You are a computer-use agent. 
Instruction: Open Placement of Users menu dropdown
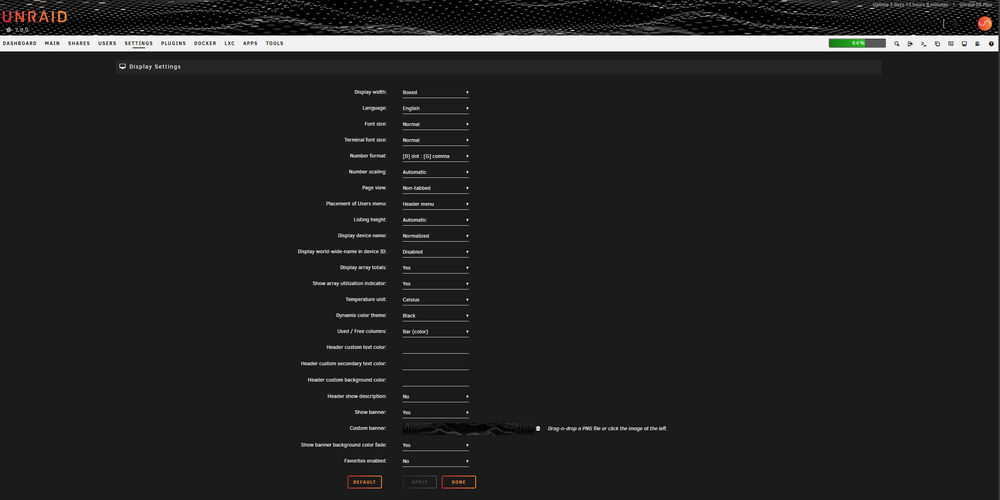(x=436, y=204)
